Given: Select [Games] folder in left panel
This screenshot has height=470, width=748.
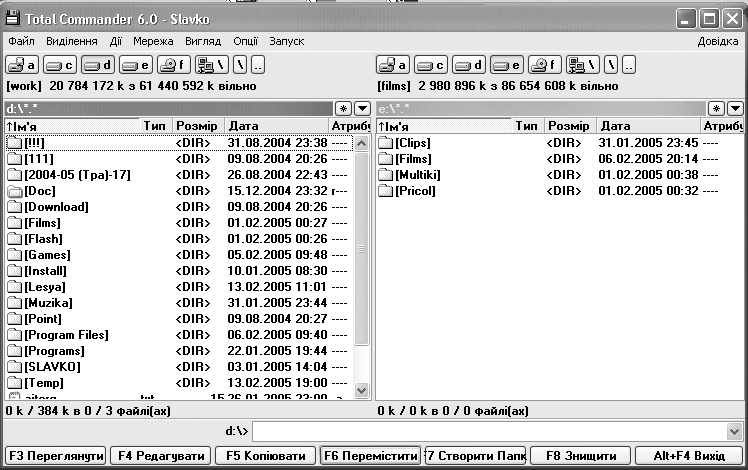Looking at the screenshot, I should pos(179,255).
